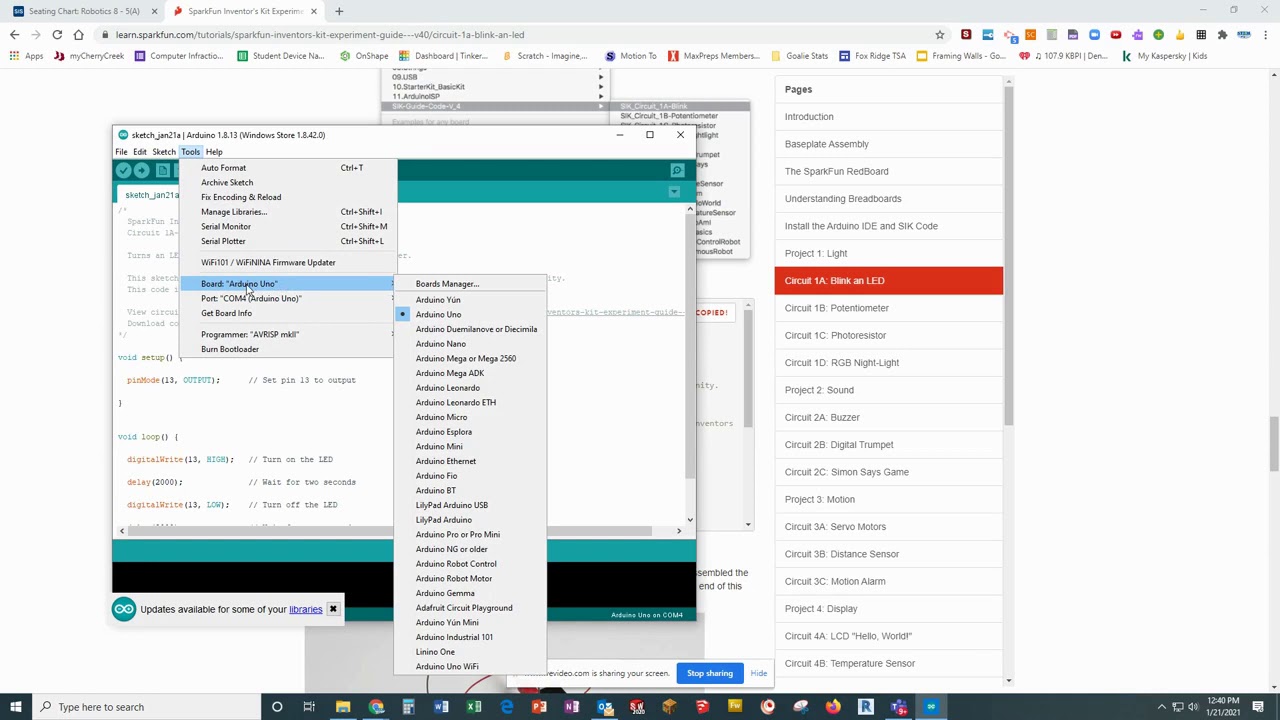Viewport: 1280px width, 720px height.
Task: Open the Serial Monitor magnifier icon
Action: tap(677, 171)
